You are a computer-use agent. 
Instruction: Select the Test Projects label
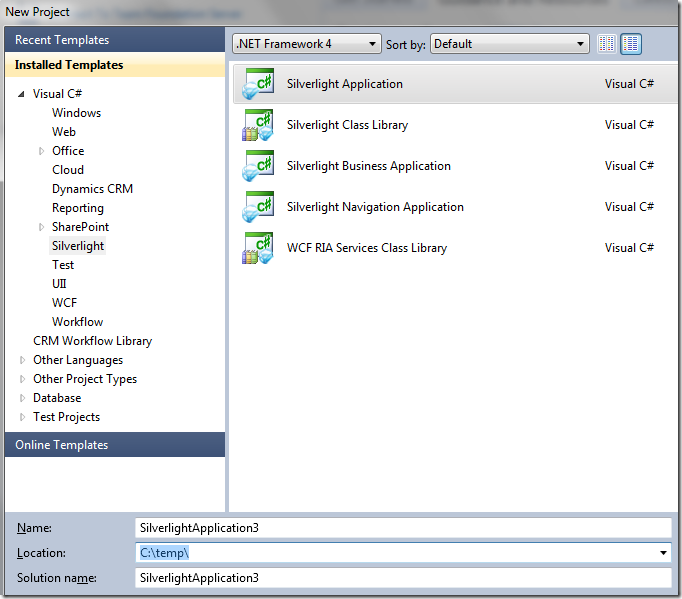tap(67, 417)
